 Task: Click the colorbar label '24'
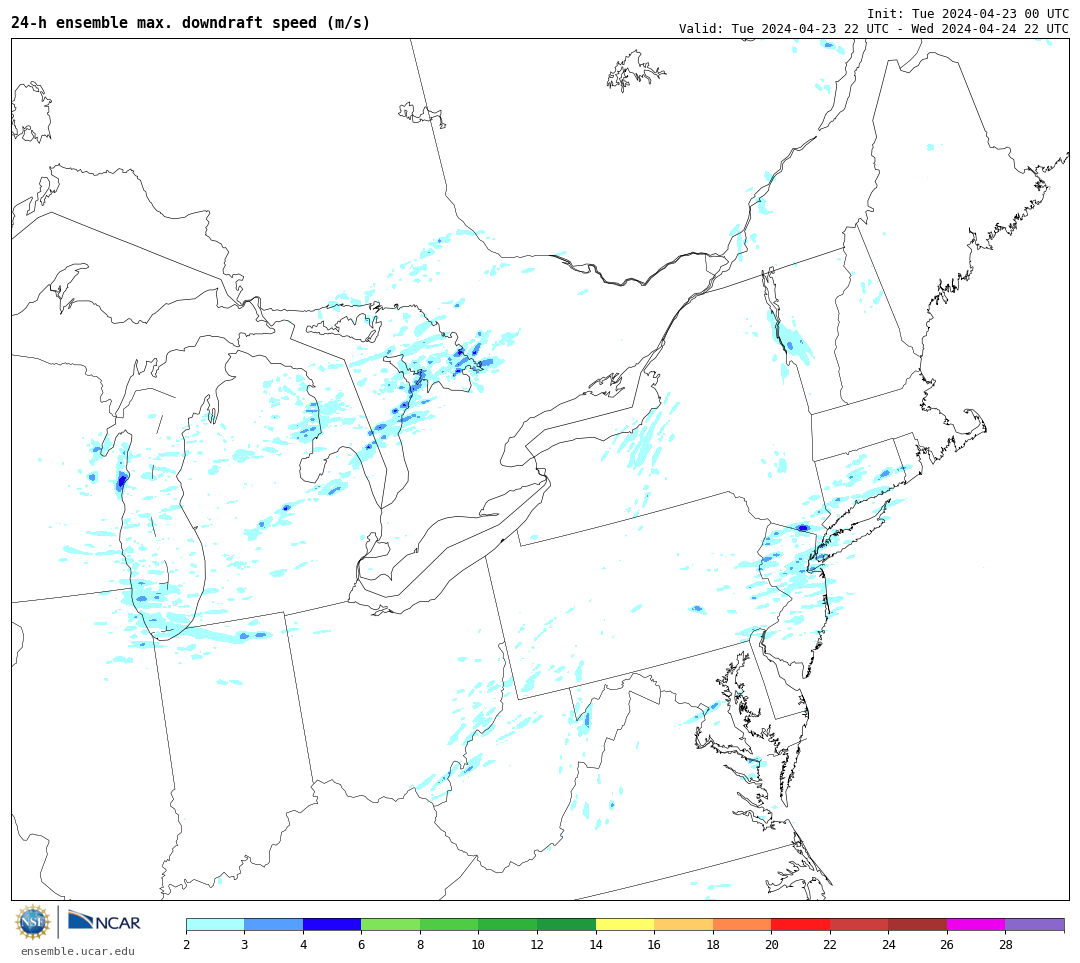click(889, 944)
